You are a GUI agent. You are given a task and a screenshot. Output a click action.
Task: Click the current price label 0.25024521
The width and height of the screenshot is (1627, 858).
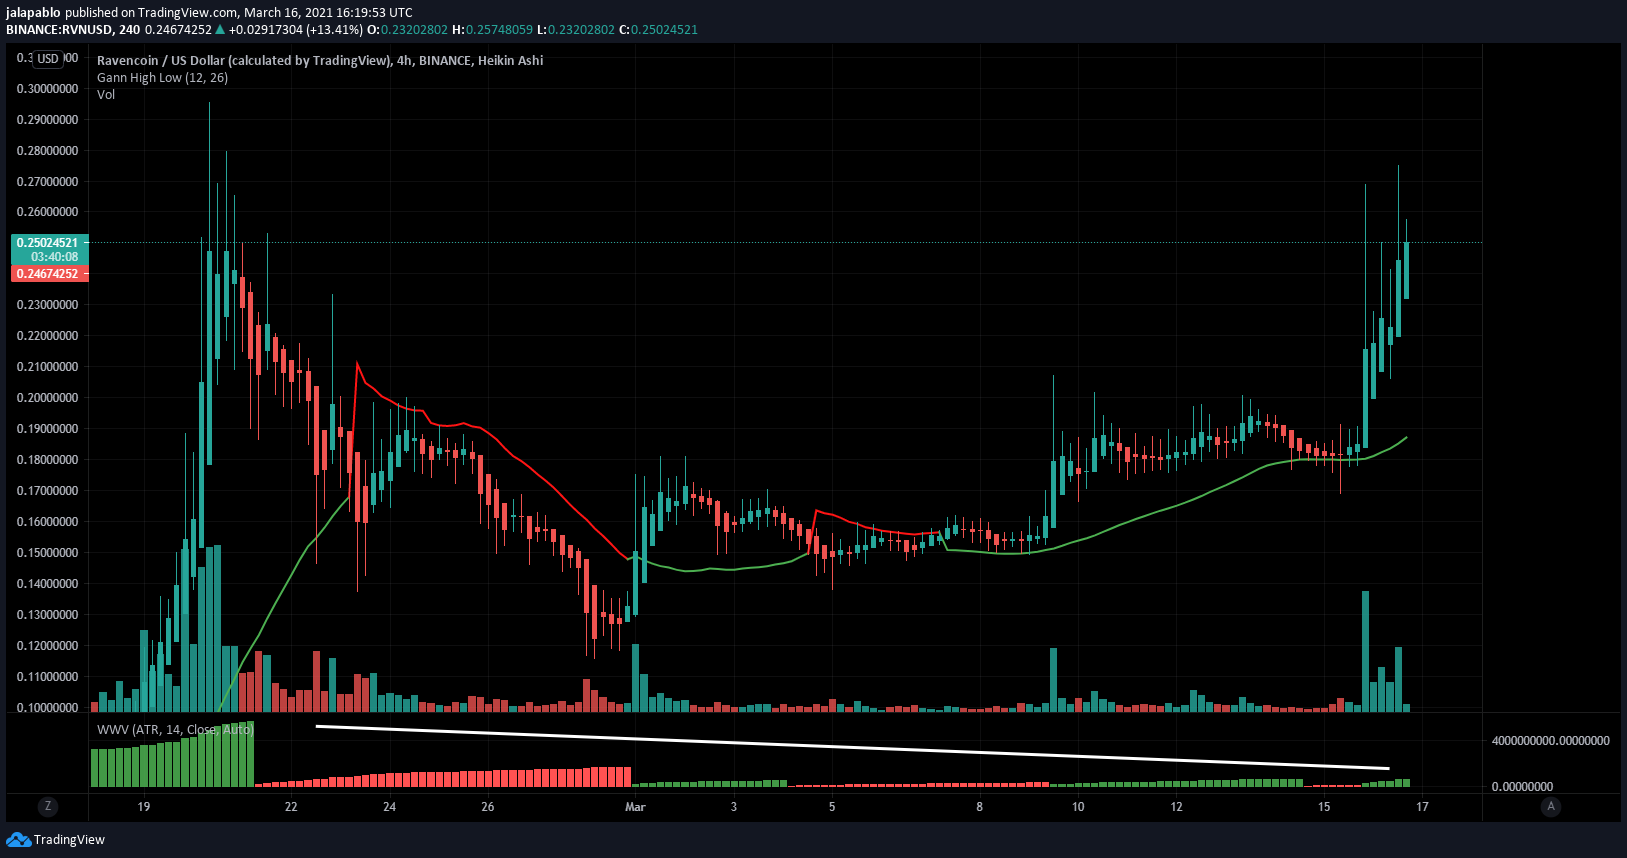click(49, 243)
